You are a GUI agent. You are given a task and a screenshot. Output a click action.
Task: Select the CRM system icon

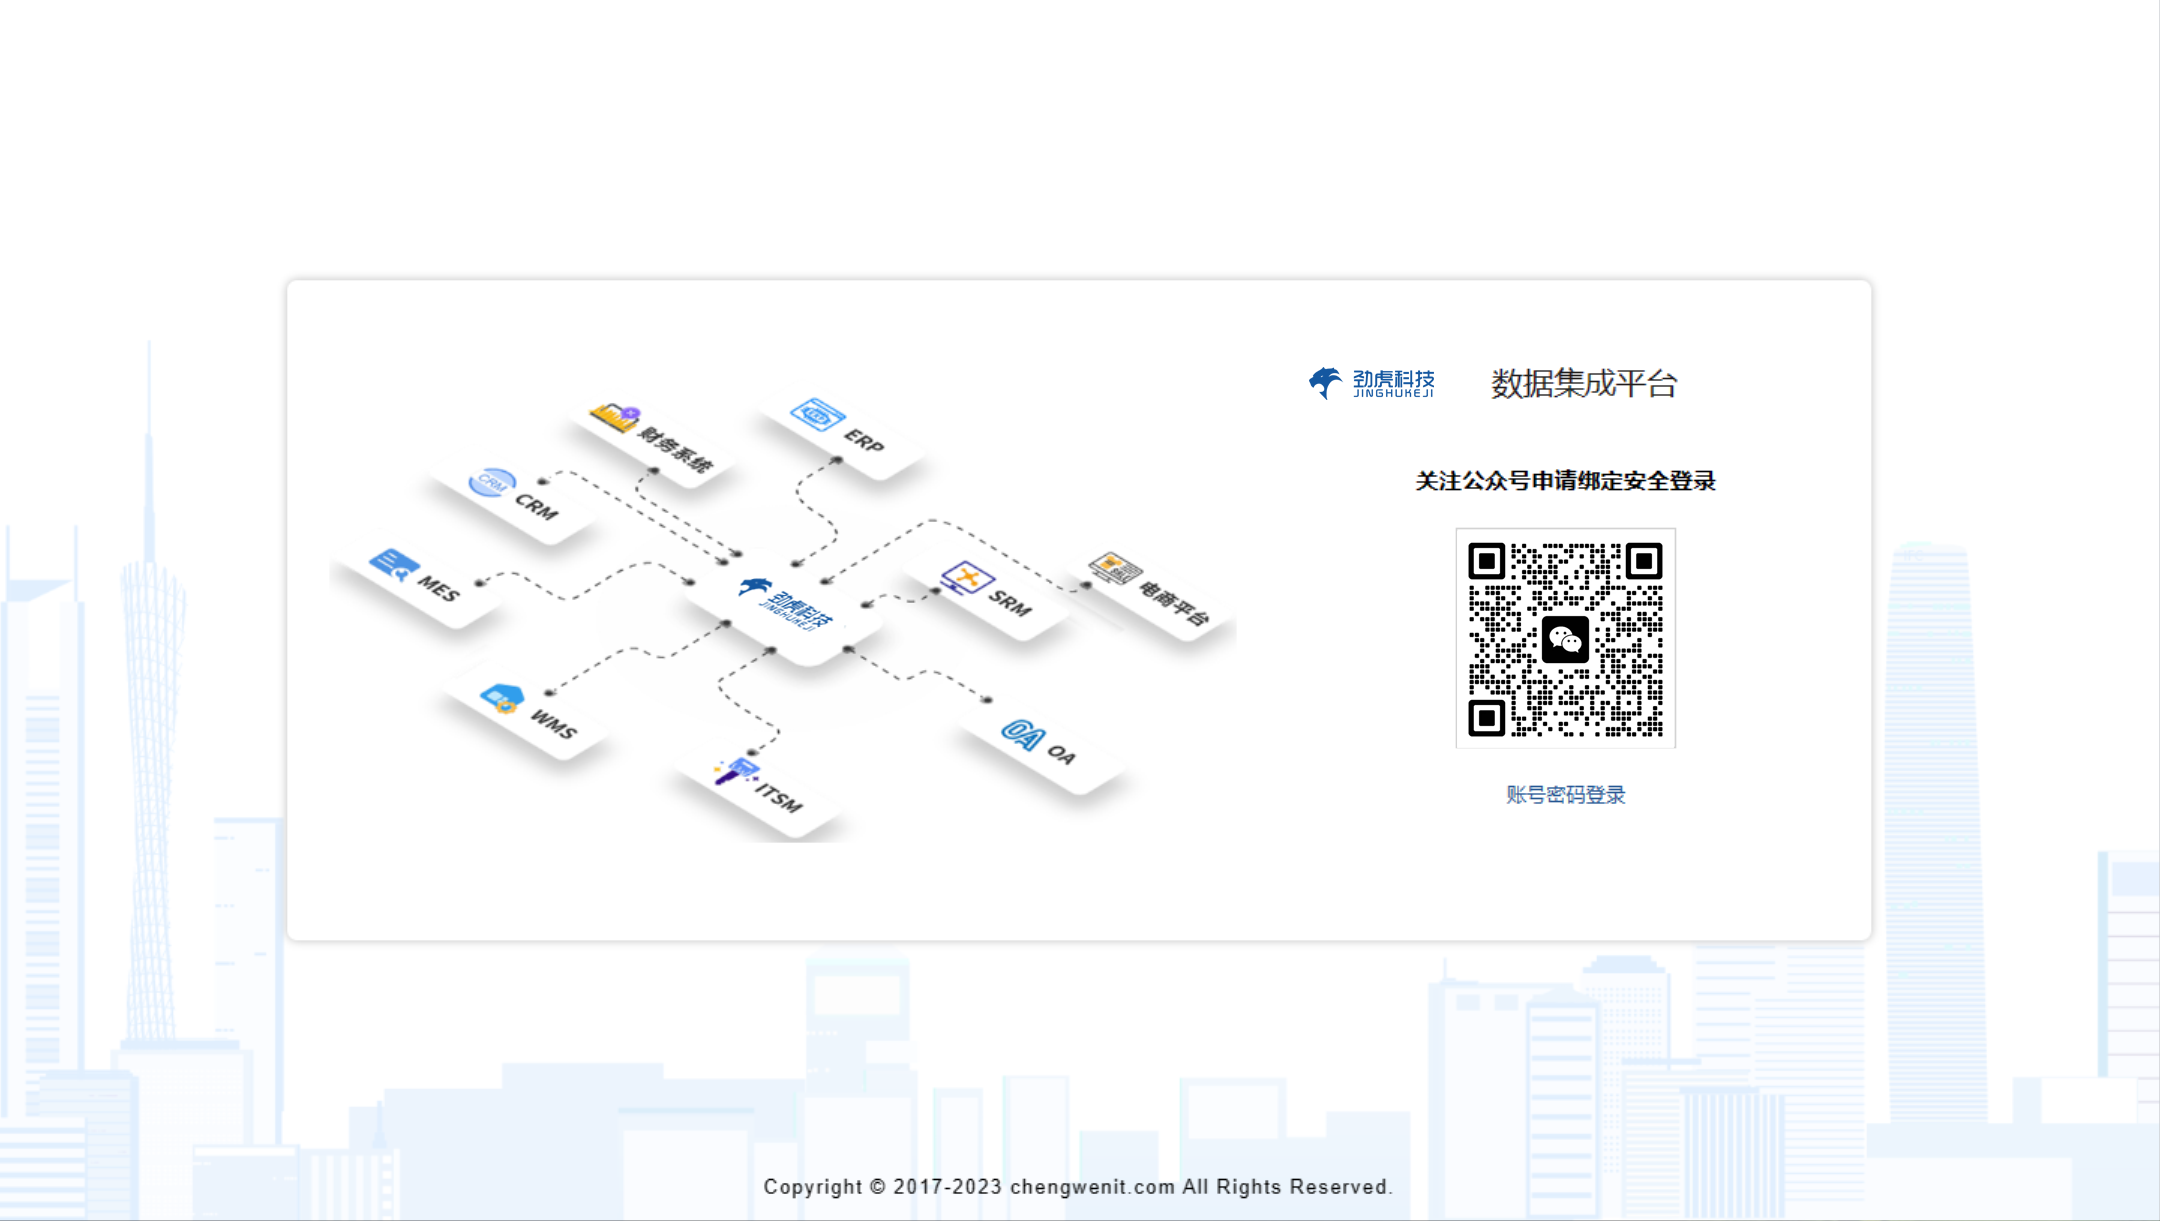click(x=491, y=482)
